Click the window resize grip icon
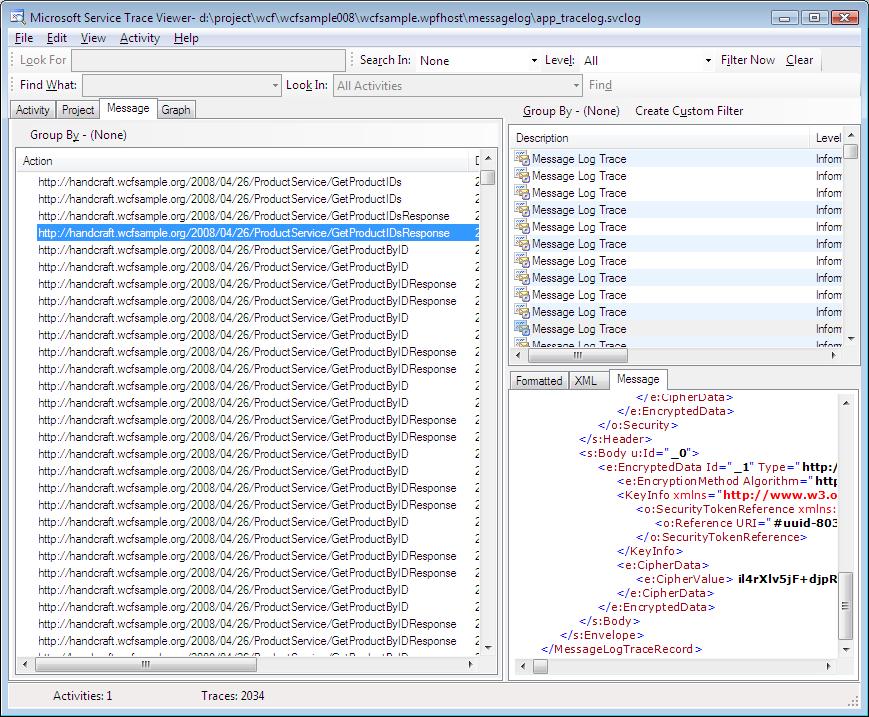 tap(853, 701)
